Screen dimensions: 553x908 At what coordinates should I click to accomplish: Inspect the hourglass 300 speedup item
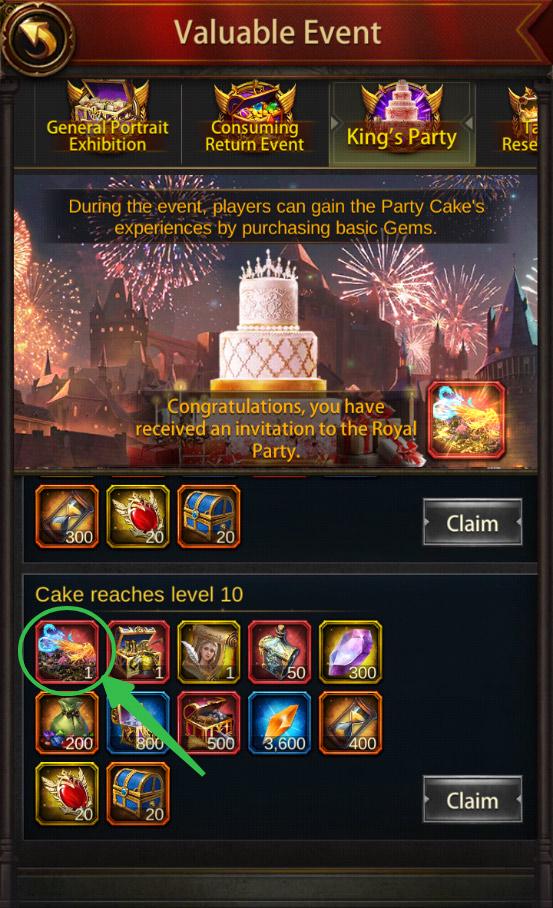point(67,517)
